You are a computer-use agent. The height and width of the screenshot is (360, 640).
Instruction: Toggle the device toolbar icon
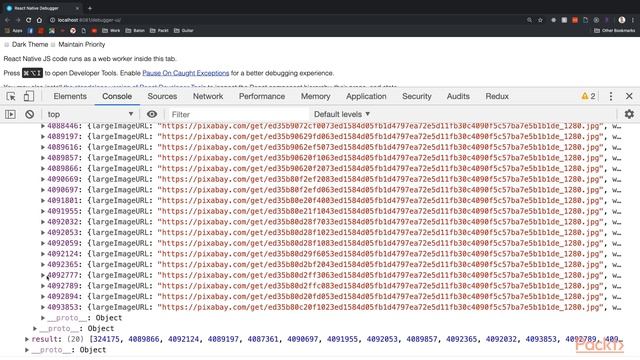[29, 96]
